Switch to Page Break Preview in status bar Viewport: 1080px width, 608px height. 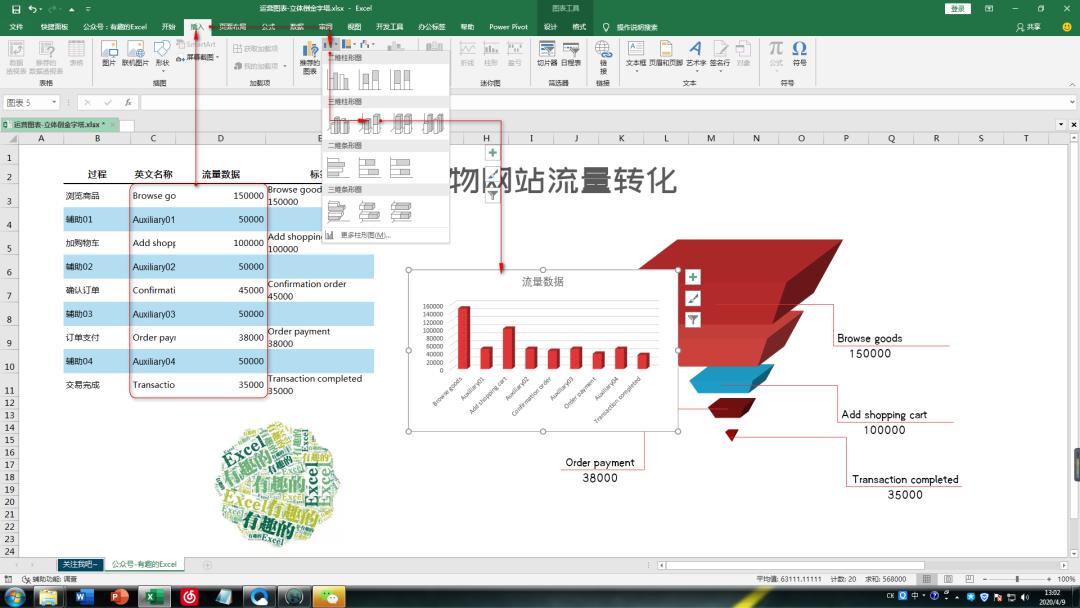970,578
